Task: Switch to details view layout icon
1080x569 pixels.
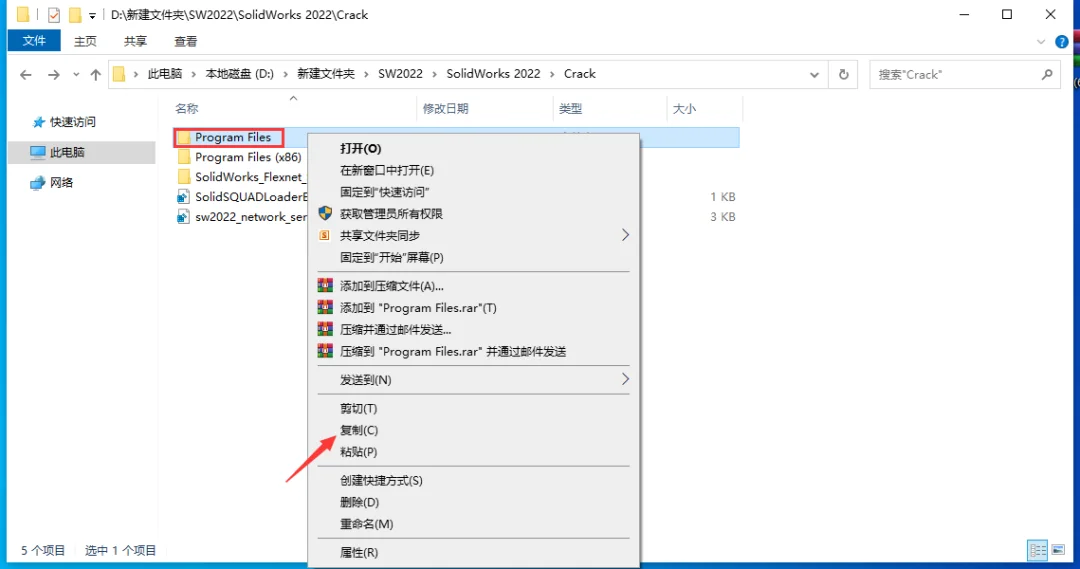Action: [x=1037, y=550]
